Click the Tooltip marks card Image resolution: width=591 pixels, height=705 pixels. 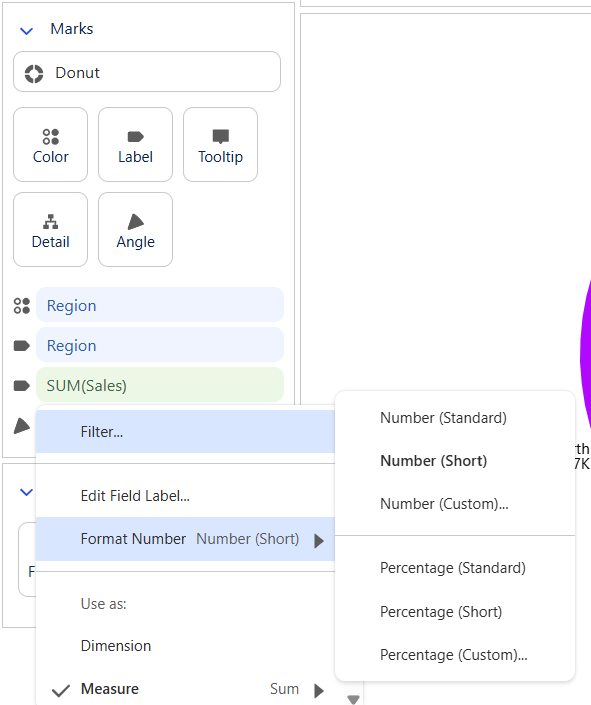220,144
